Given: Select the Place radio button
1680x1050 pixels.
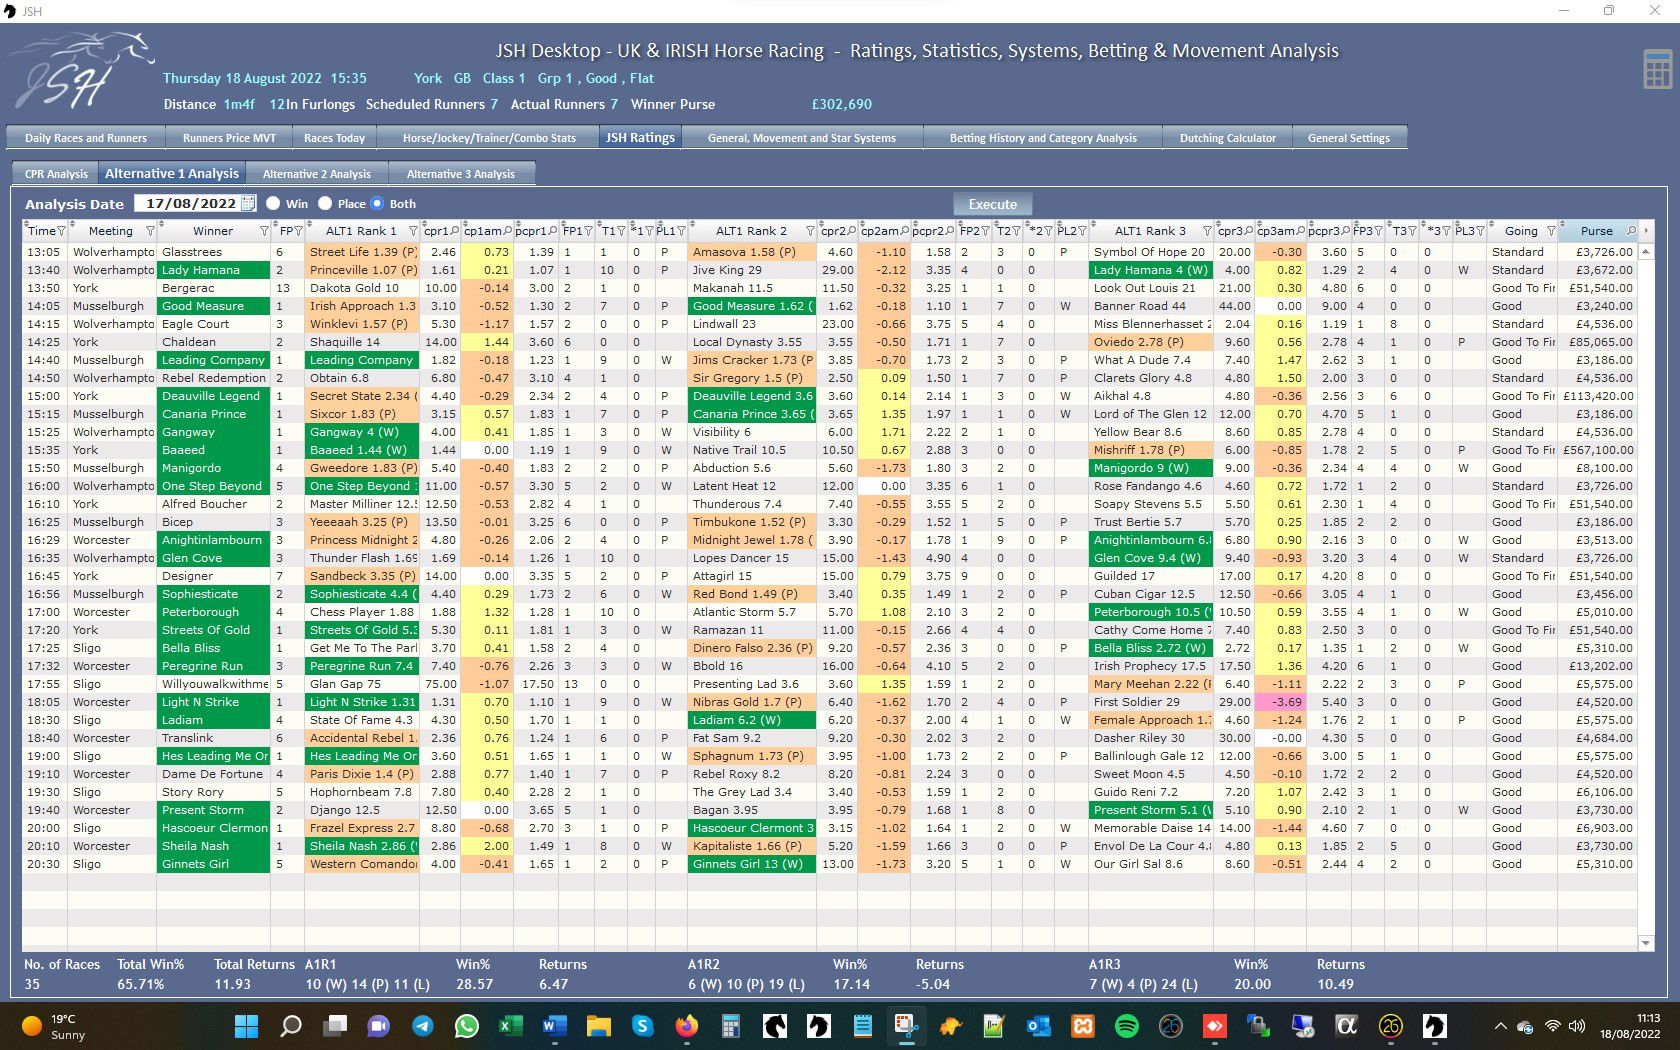Looking at the screenshot, I should coord(325,203).
